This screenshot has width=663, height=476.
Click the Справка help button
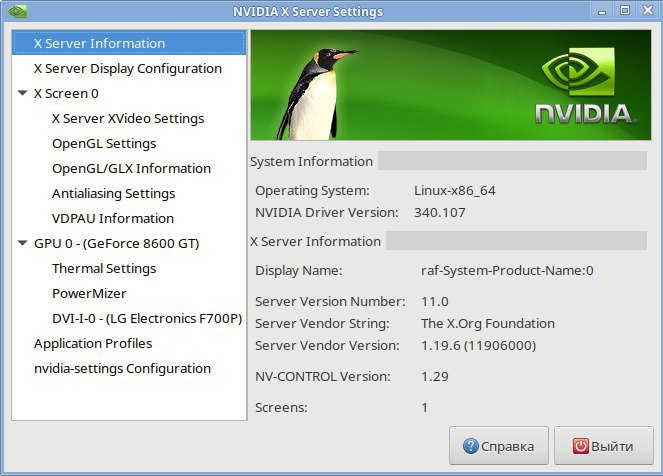[499, 446]
